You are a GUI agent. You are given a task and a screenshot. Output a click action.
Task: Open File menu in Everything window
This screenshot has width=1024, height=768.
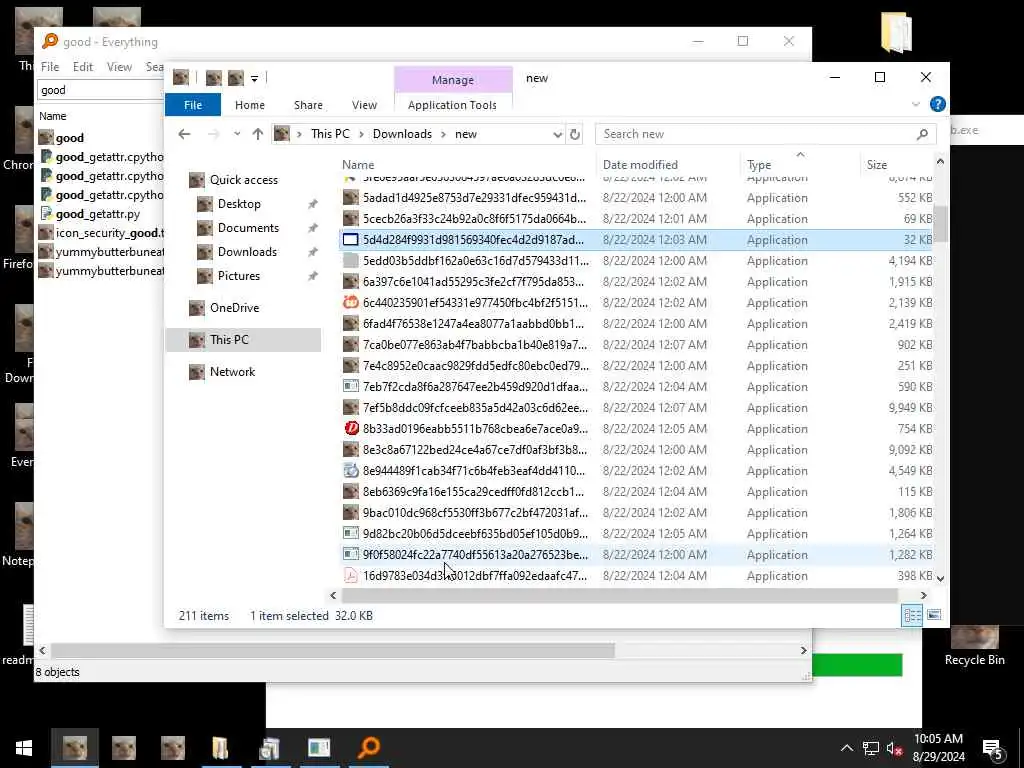click(50, 67)
